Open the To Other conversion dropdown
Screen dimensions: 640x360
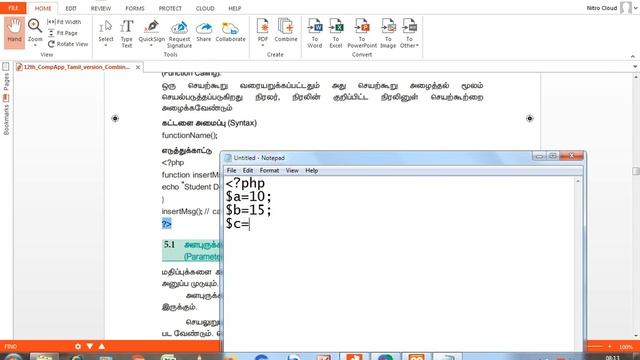coord(409,33)
